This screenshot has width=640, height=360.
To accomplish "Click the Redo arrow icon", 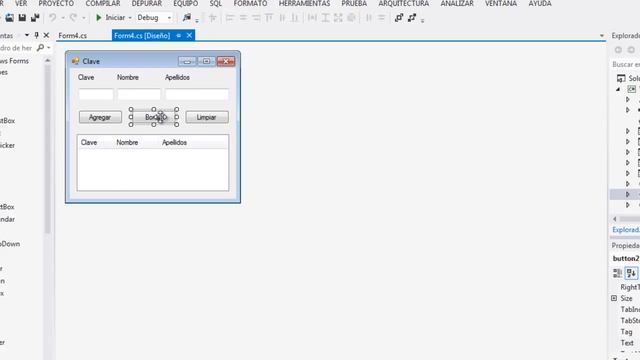I will click(x=73, y=18).
